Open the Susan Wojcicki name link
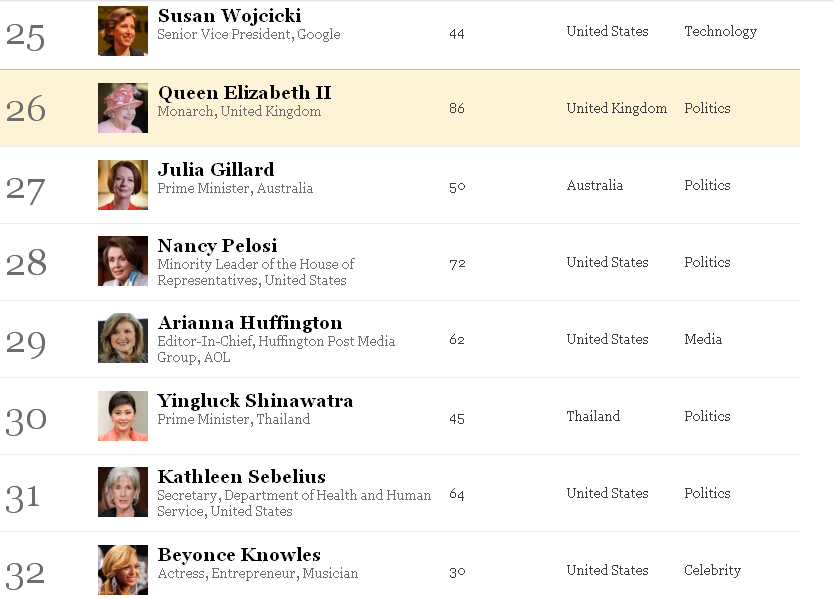Viewport: 833px width, 599px height. pyautogui.click(x=230, y=16)
